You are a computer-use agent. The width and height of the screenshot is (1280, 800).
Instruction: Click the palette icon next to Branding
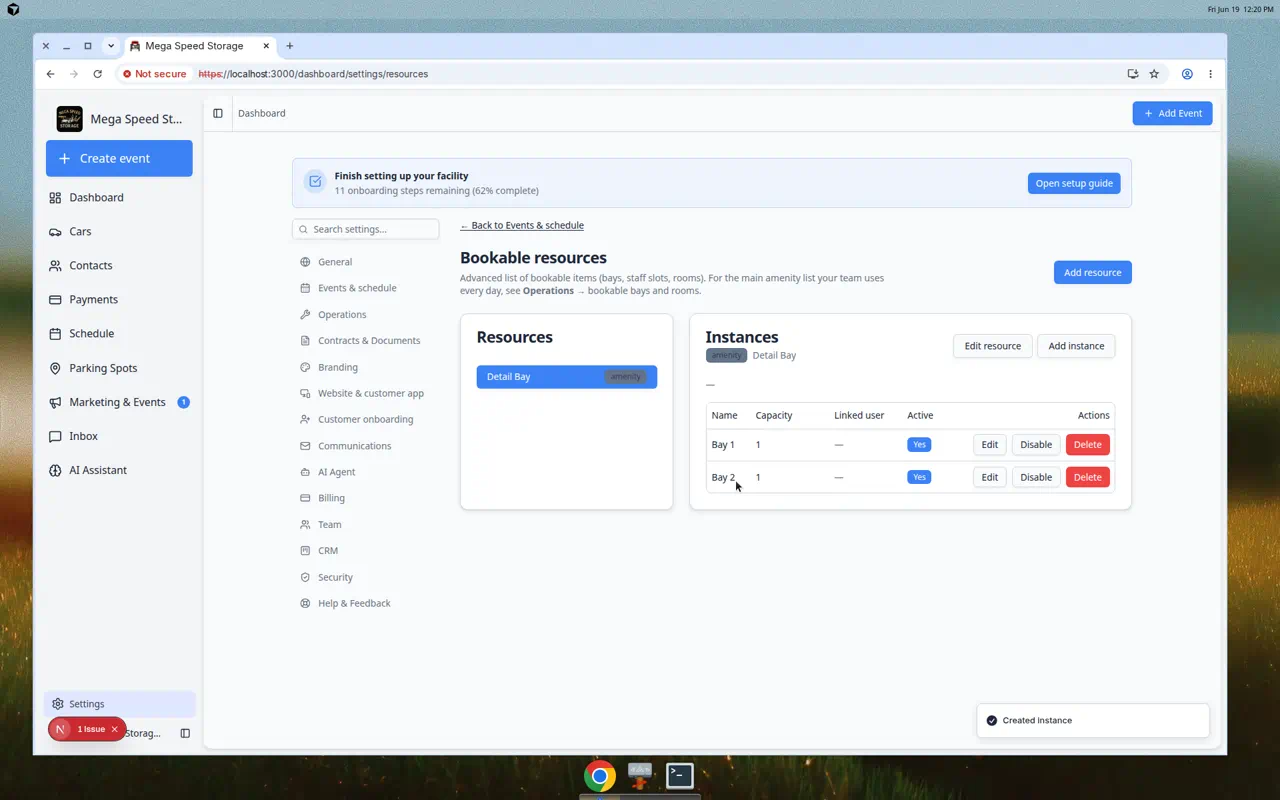tap(305, 367)
